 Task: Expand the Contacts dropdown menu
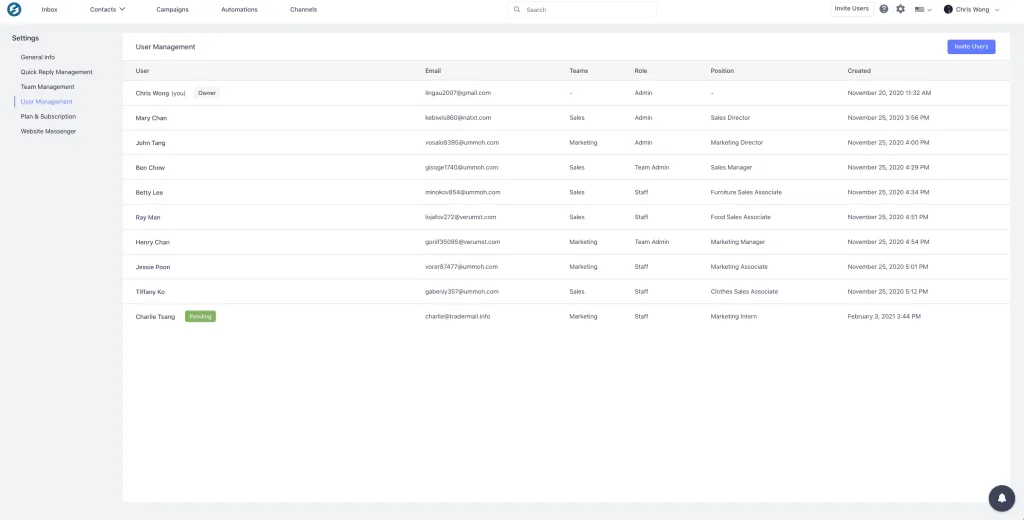click(x=108, y=10)
